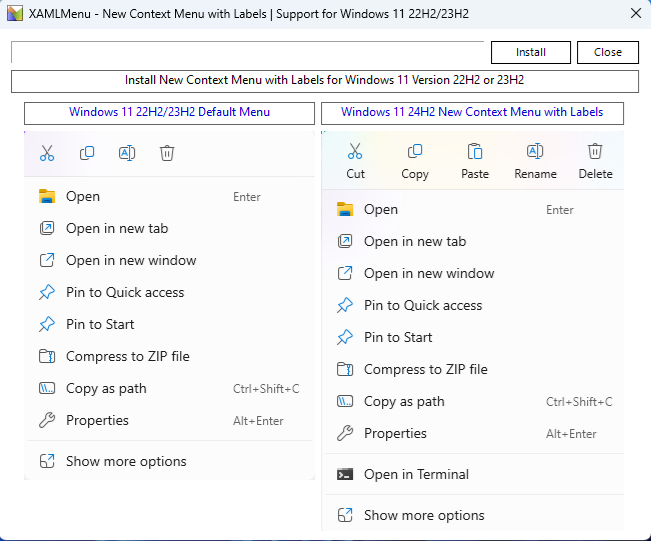Open Properties in the 24H2 menu
The width and height of the screenshot is (651, 541).
[474, 433]
